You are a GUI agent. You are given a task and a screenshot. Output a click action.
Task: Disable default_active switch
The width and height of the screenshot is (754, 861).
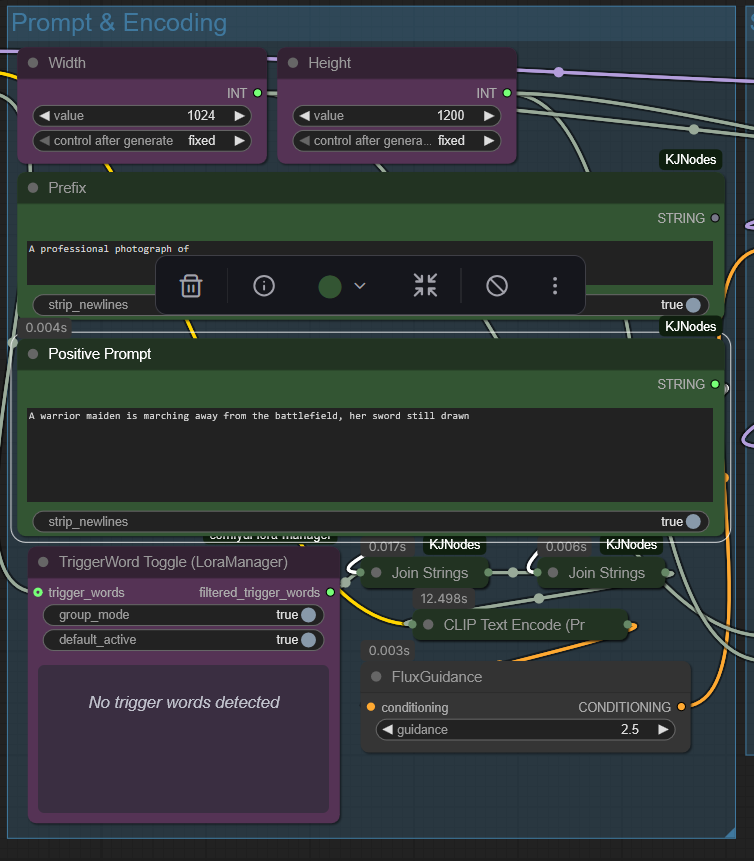308,640
